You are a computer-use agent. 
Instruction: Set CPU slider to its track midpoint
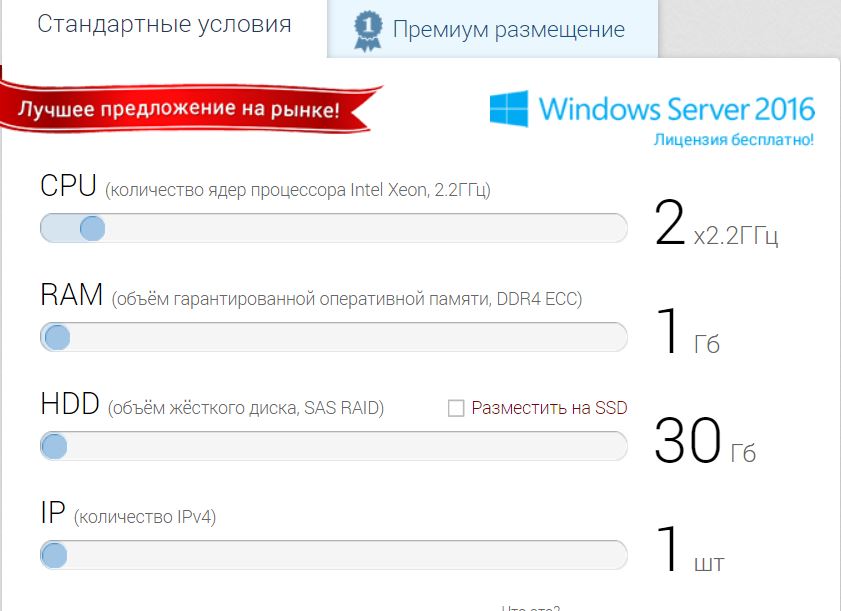[334, 228]
